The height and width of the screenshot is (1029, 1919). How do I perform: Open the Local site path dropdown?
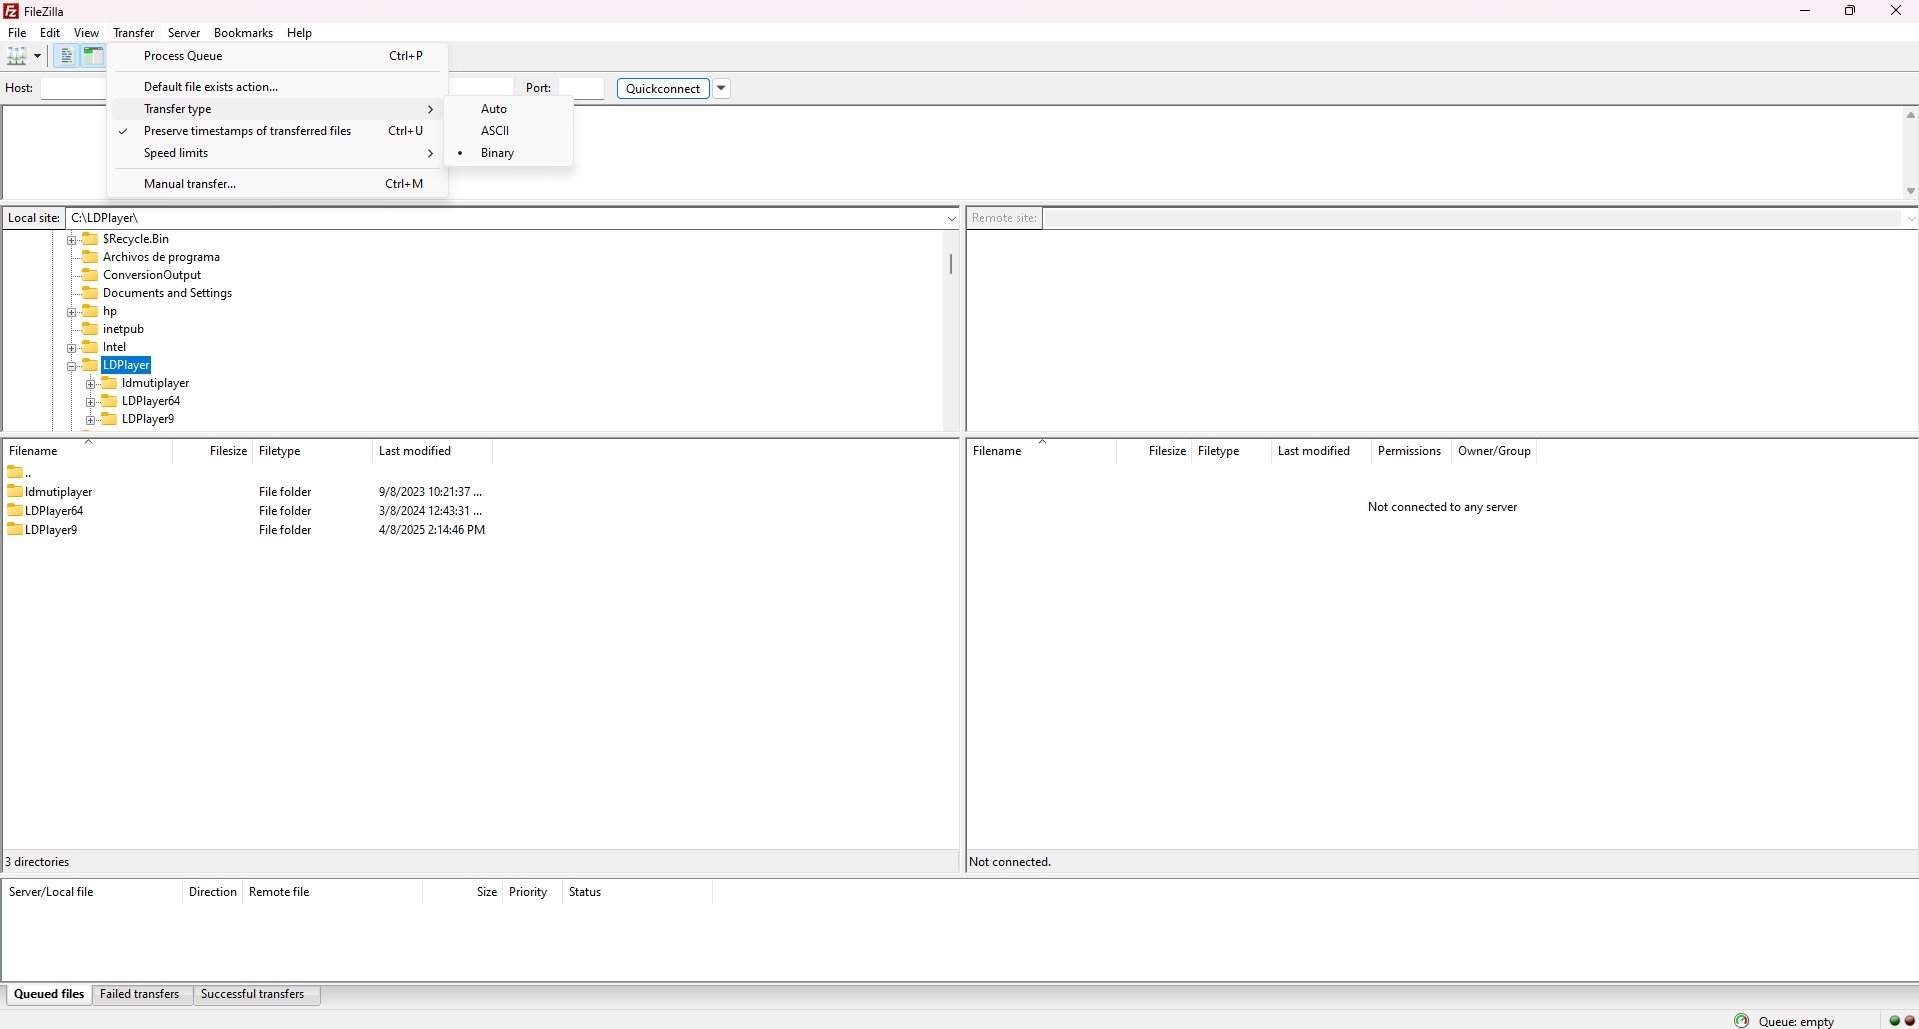click(x=951, y=218)
